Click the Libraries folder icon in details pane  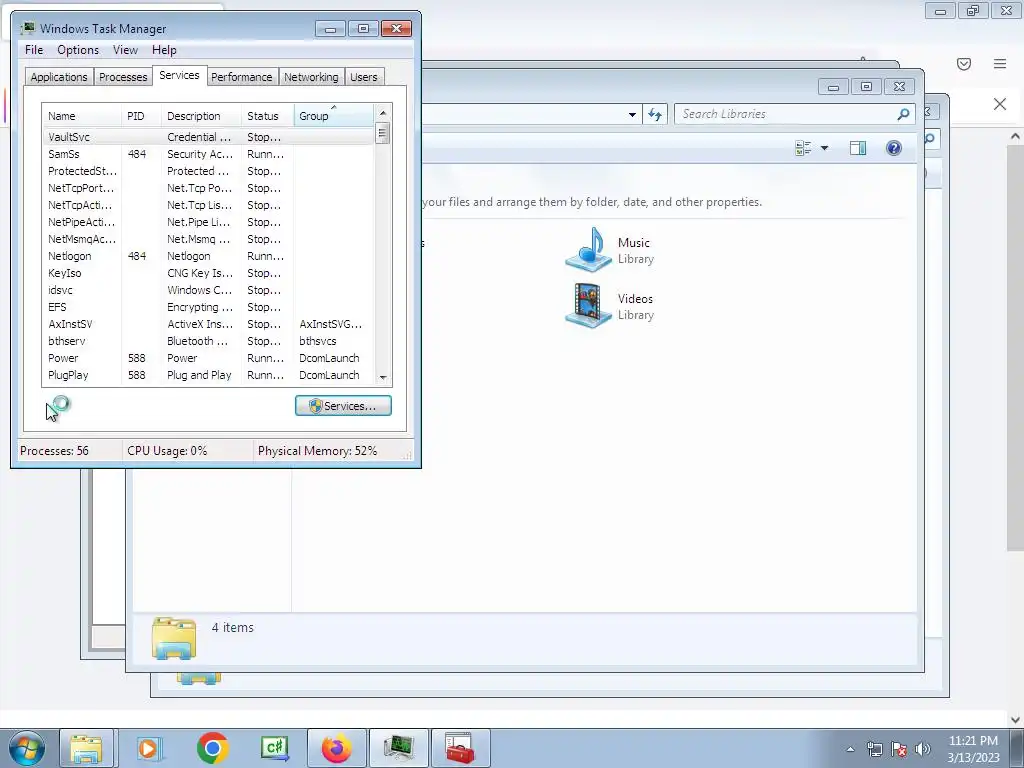click(174, 637)
